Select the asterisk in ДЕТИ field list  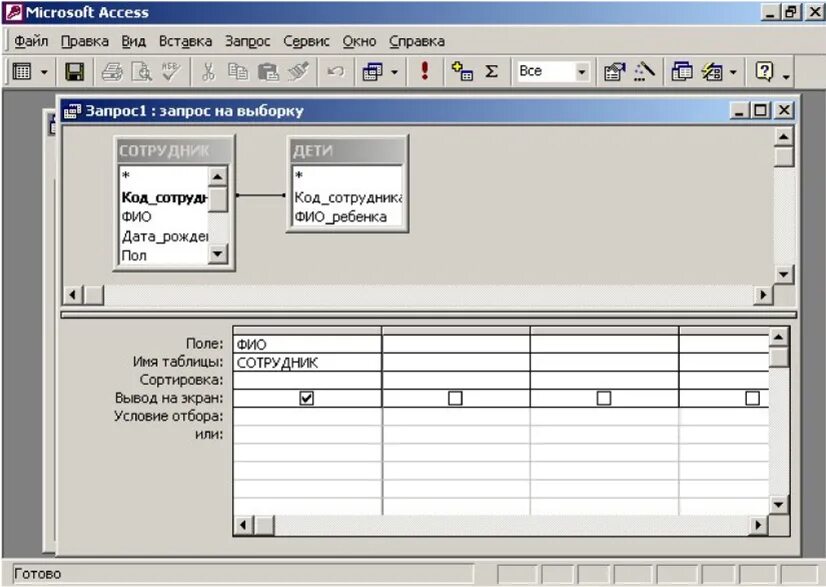pos(299,175)
